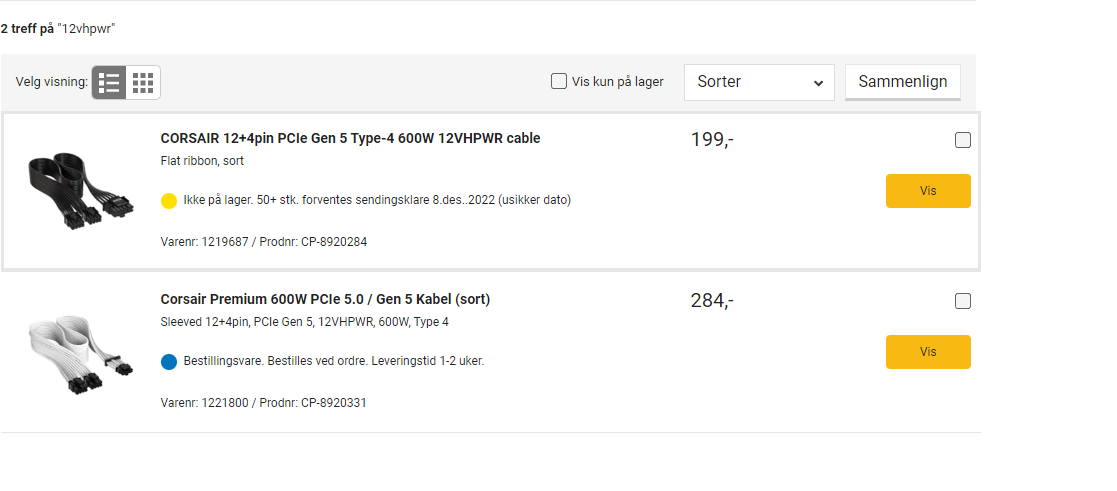Tick compare checkbox for 199,- cable

click(962, 140)
